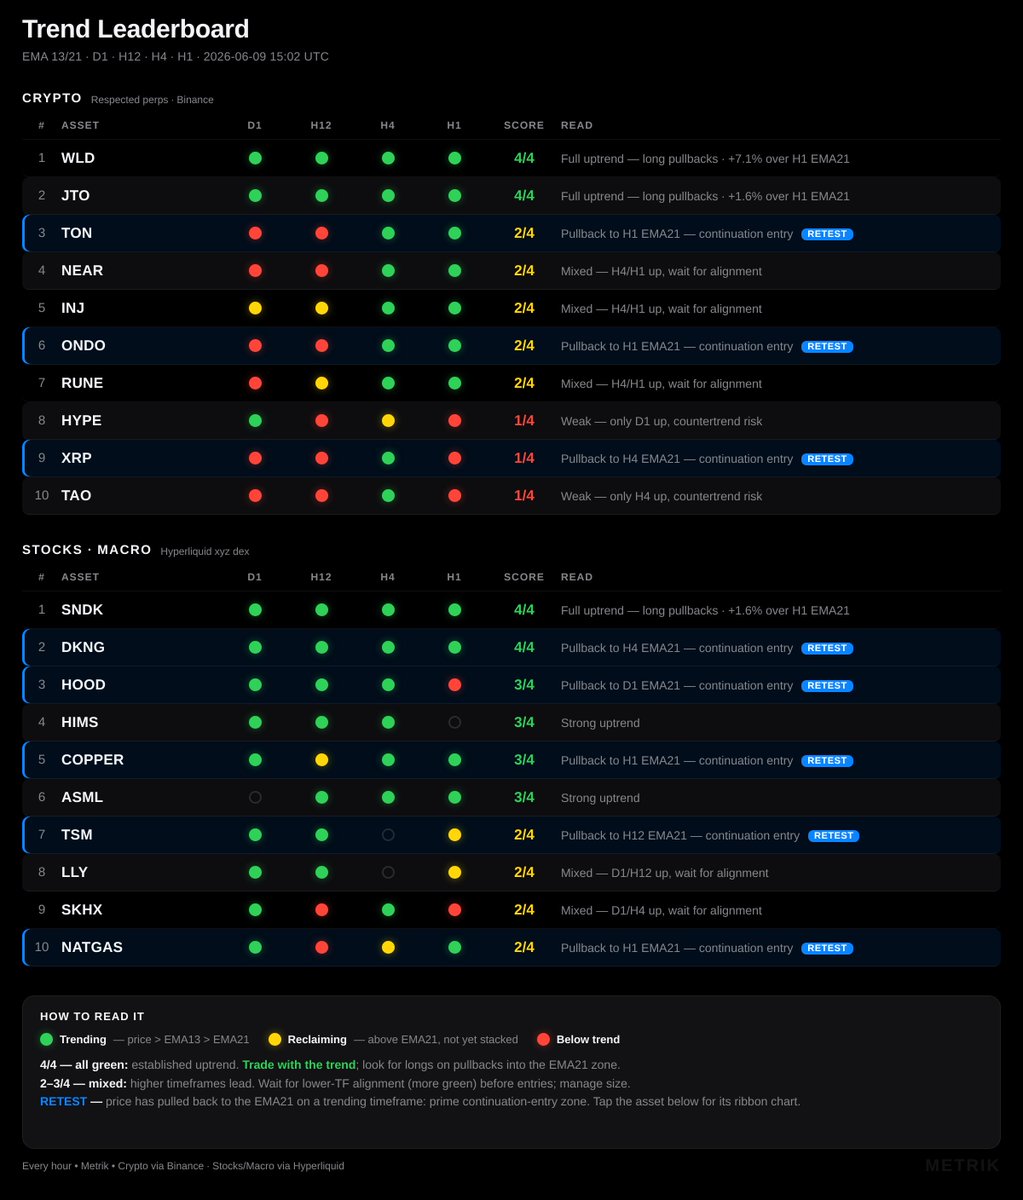1023x1200 pixels.
Task: Click the blue RETEST word in legend
Action: (63, 1101)
